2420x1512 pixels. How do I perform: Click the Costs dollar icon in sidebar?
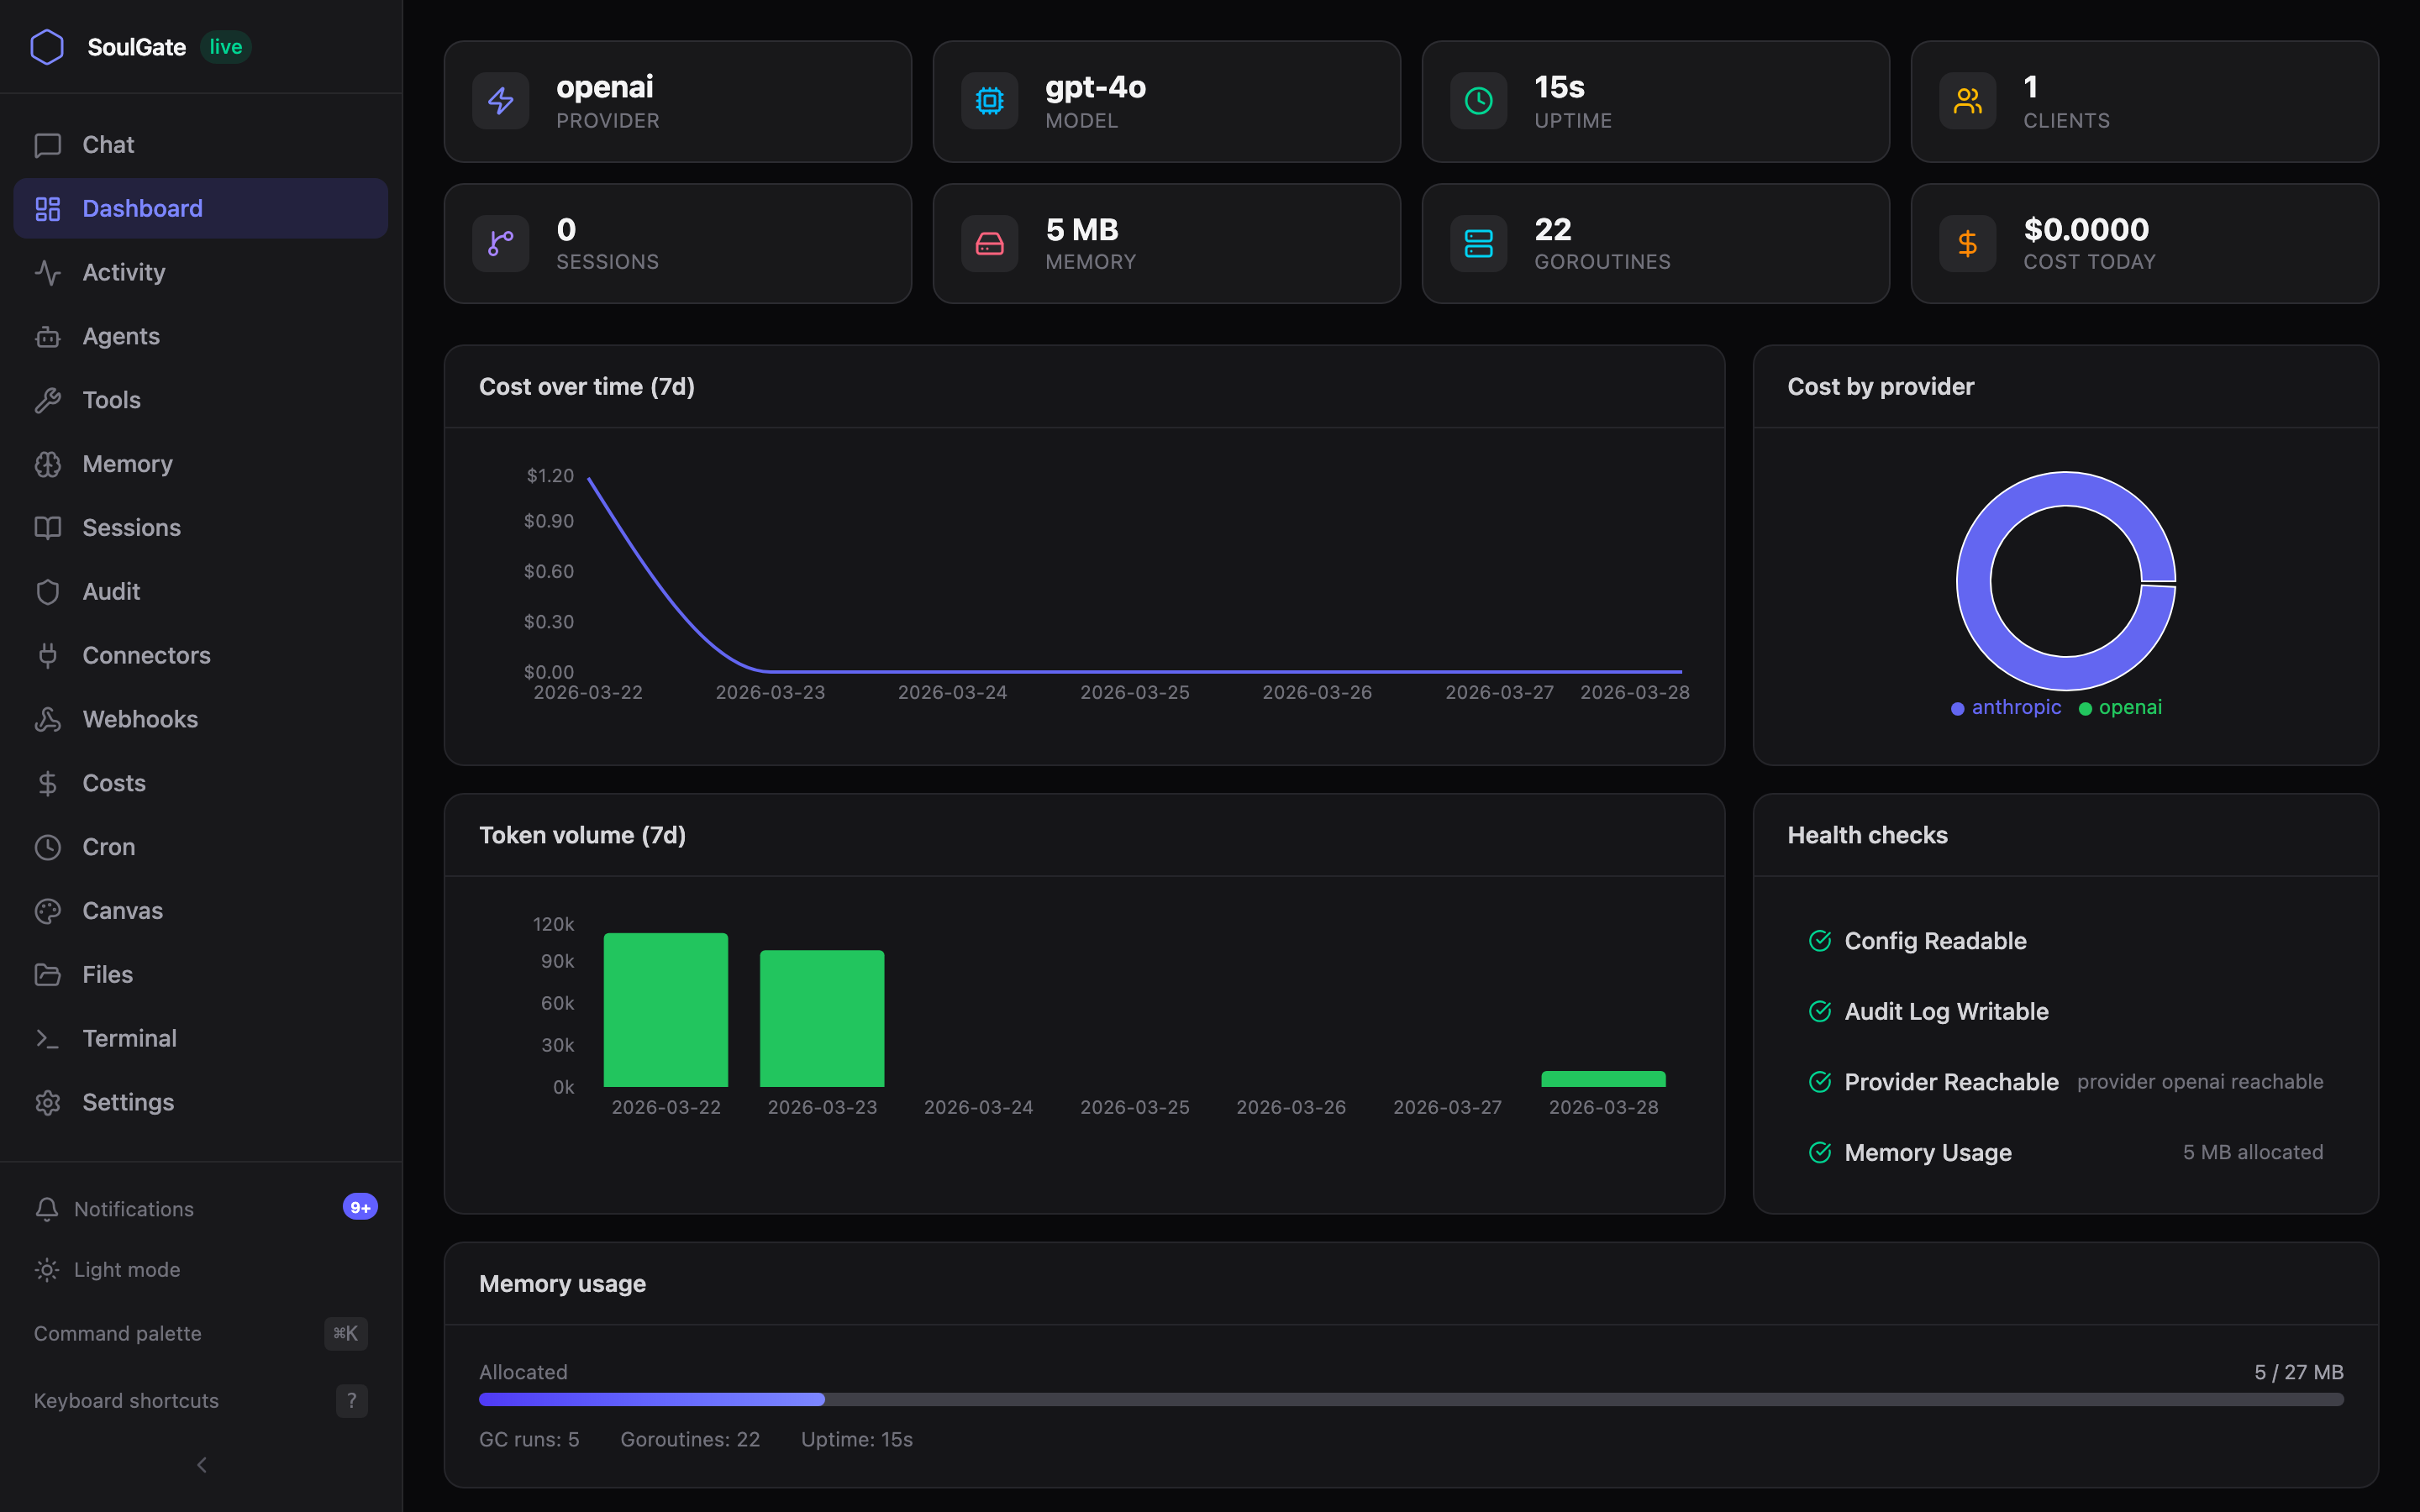(x=48, y=783)
